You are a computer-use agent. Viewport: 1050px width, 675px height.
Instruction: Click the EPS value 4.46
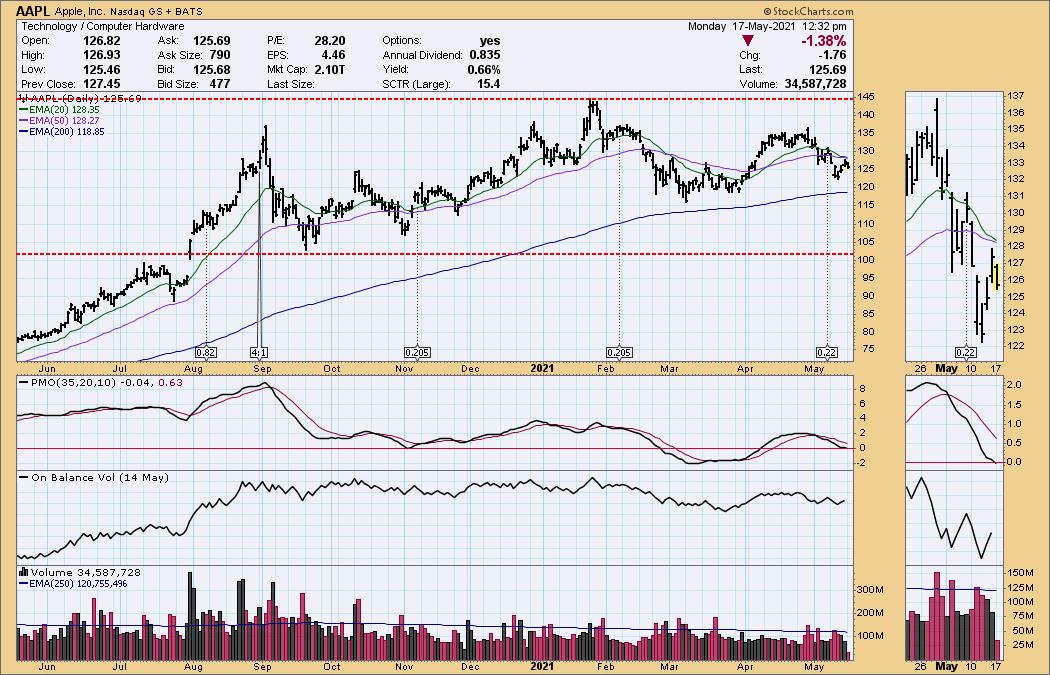[x=333, y=55]
